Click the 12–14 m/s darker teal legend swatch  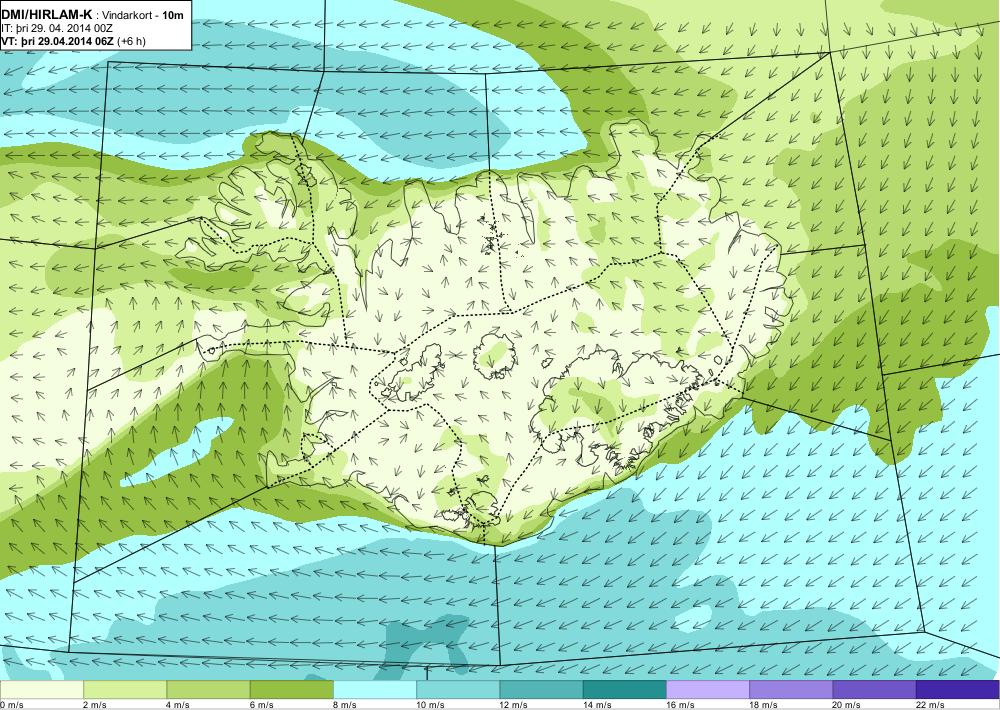tap(541, 690)
